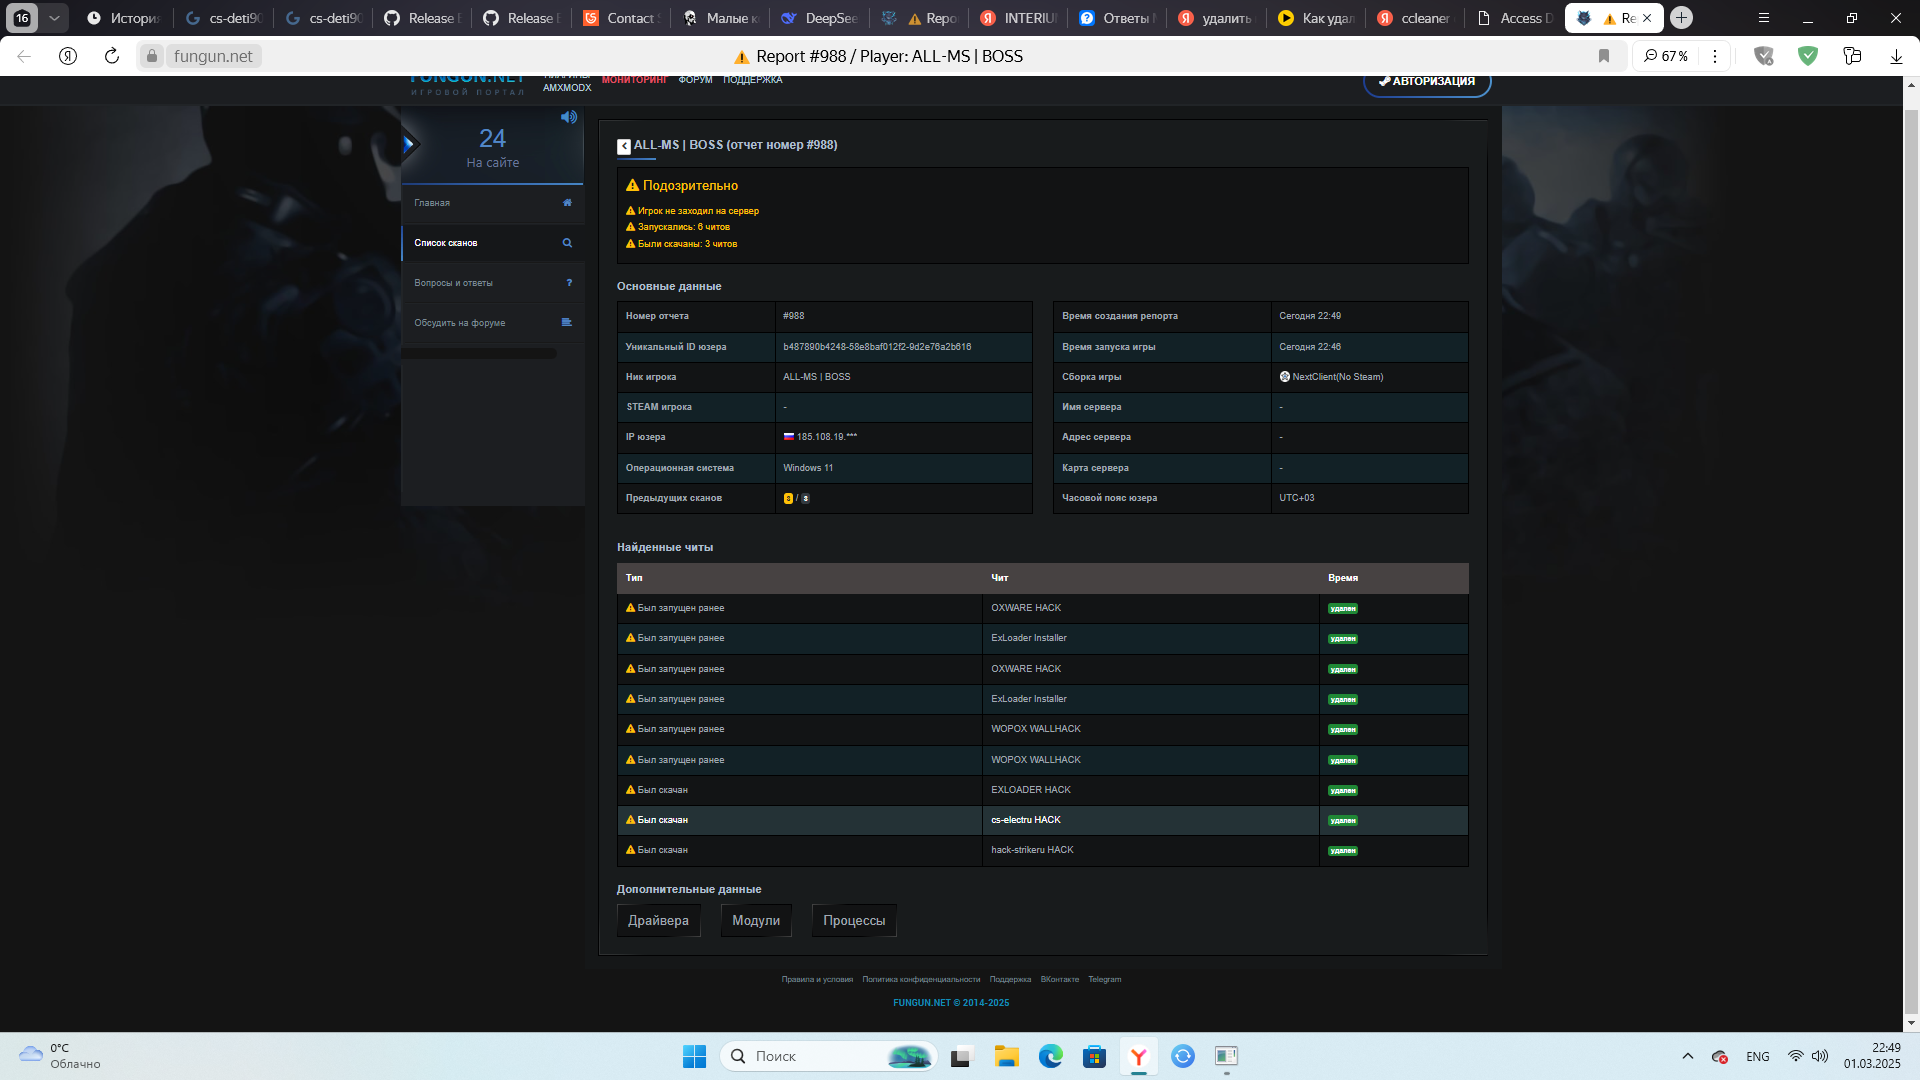This screenshot has width=1920, height=1080.
Task: Switch to the История tab
Action: click(x=124, y=18)
